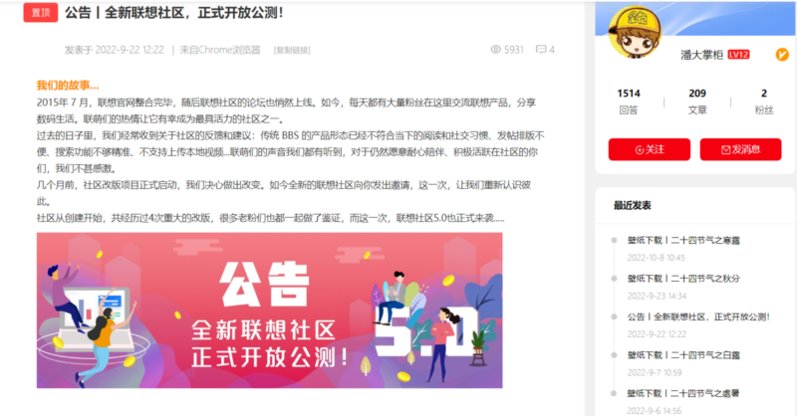Open the 壁纸下载 二十四节气之处暑 post
Viewport: 797px width, 416px height.
[x=684, y=393]
